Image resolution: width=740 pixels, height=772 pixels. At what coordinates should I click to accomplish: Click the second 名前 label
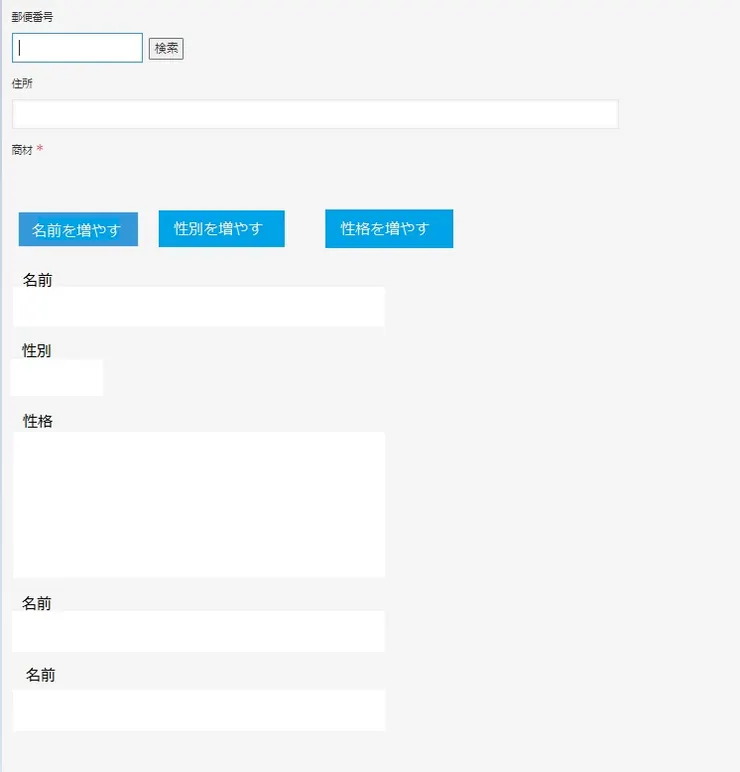pyautogui.click(x=37, y=603)
